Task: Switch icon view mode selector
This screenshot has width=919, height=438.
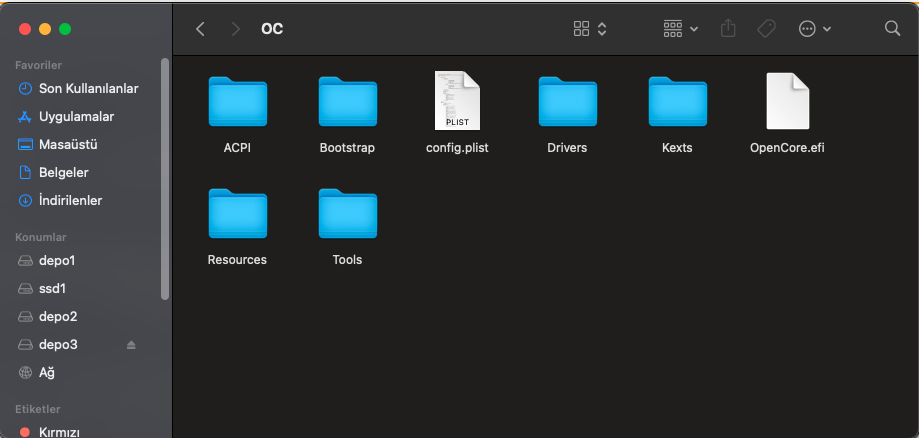Action: (x=590, y=29)
